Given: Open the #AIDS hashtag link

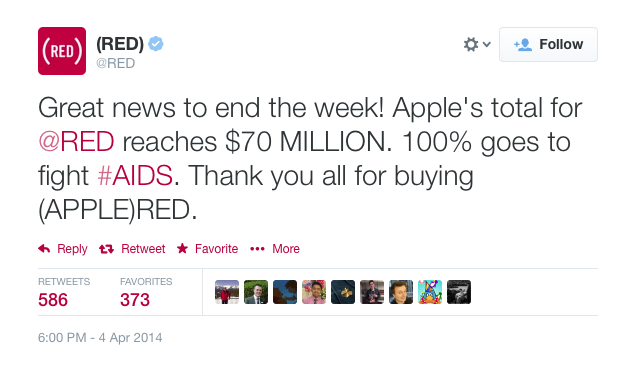Looking at the screenshot, I should [x=135, y=176].
